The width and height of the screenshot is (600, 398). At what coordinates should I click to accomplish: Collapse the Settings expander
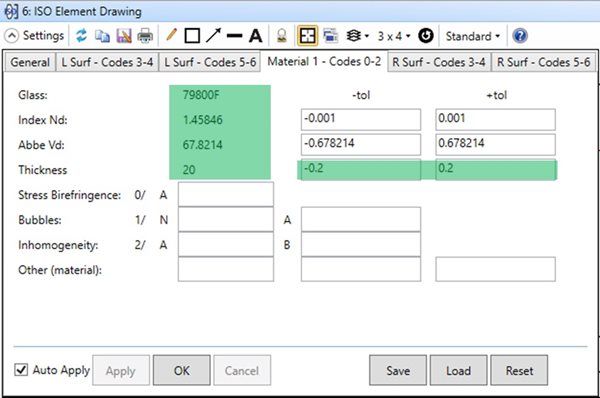(x=11, y=36)
